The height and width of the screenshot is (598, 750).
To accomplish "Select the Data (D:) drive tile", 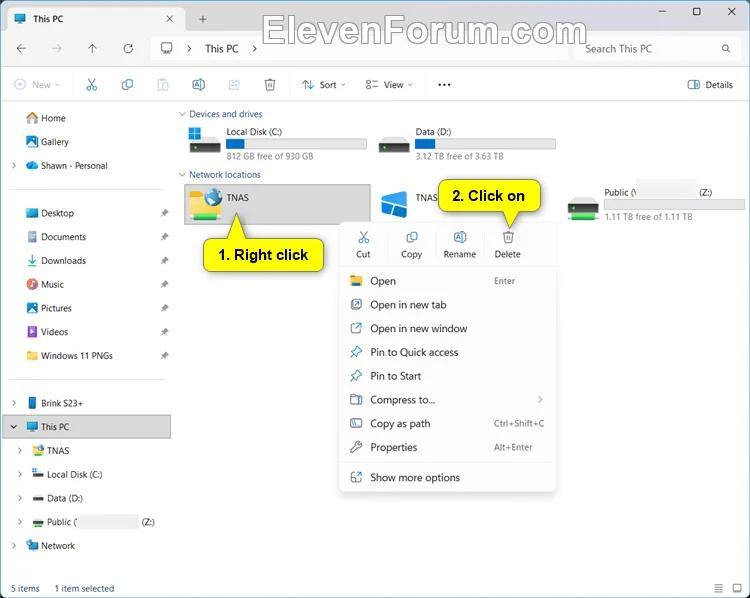I will pyautogui.click(x=467, y=144).
